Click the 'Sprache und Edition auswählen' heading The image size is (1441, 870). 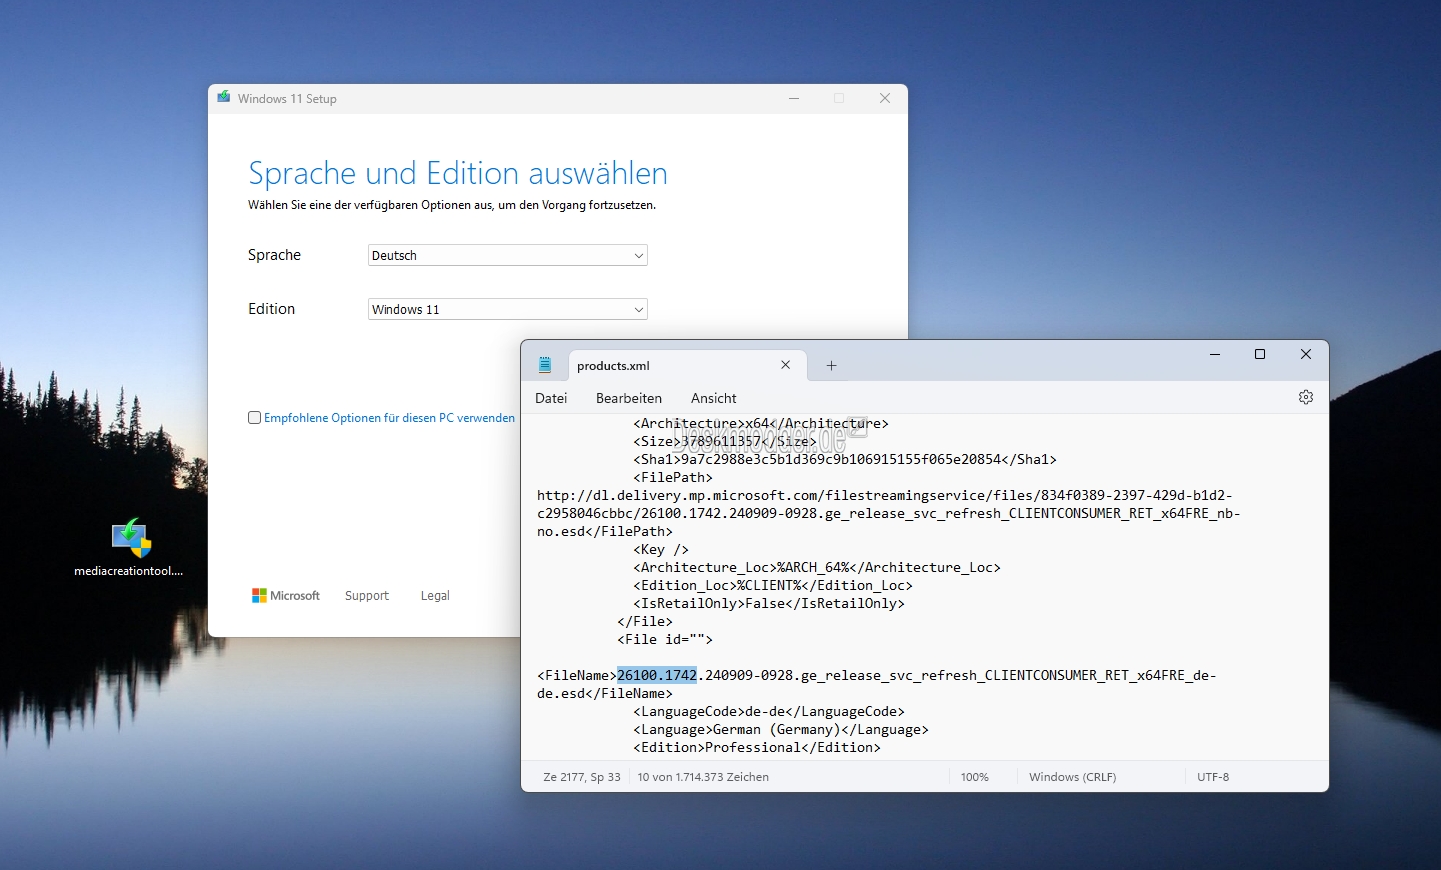pyautogui.click(x=458, y=173)
